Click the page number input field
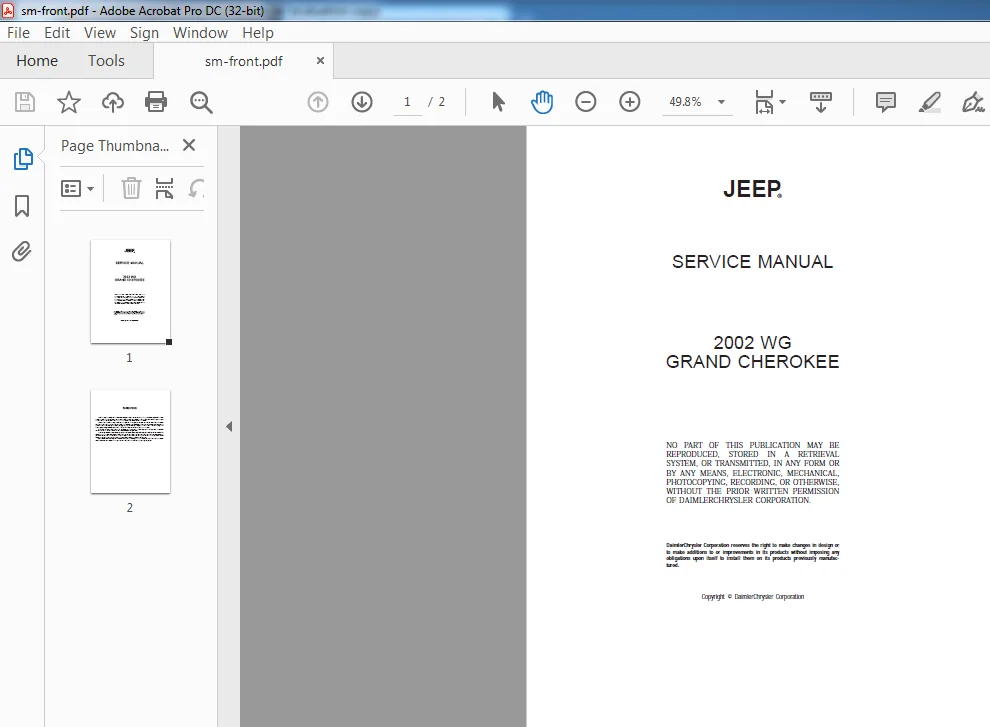990x727 pixels. tap(407, 102)
